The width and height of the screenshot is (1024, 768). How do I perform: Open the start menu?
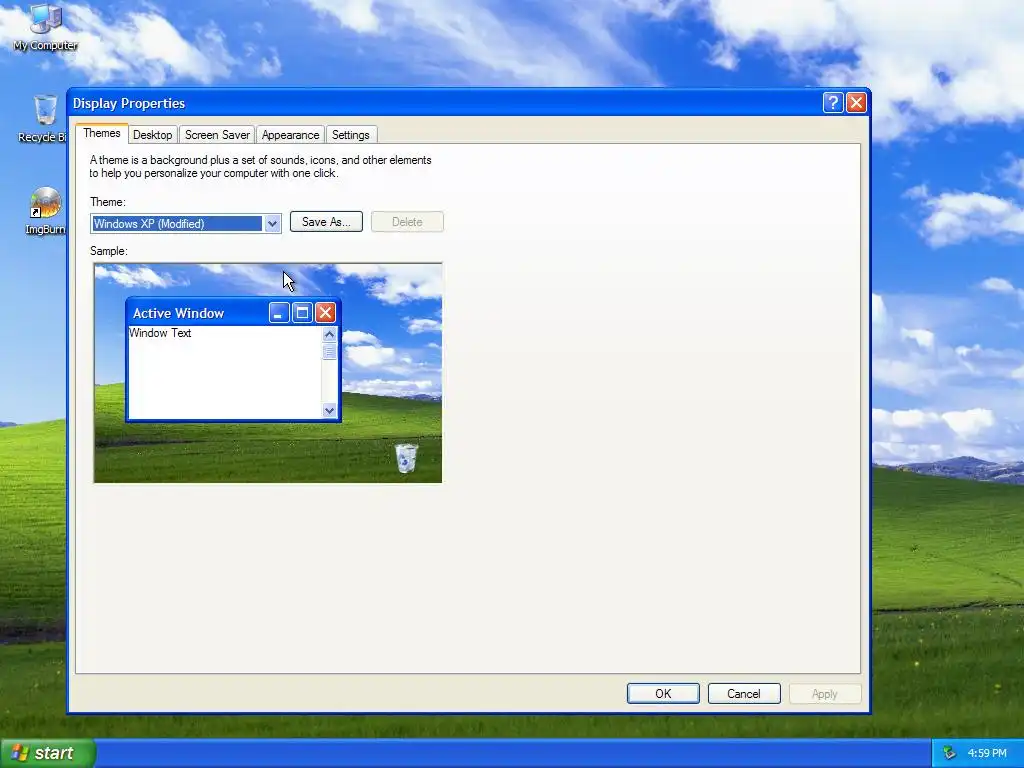coord(48,753)
